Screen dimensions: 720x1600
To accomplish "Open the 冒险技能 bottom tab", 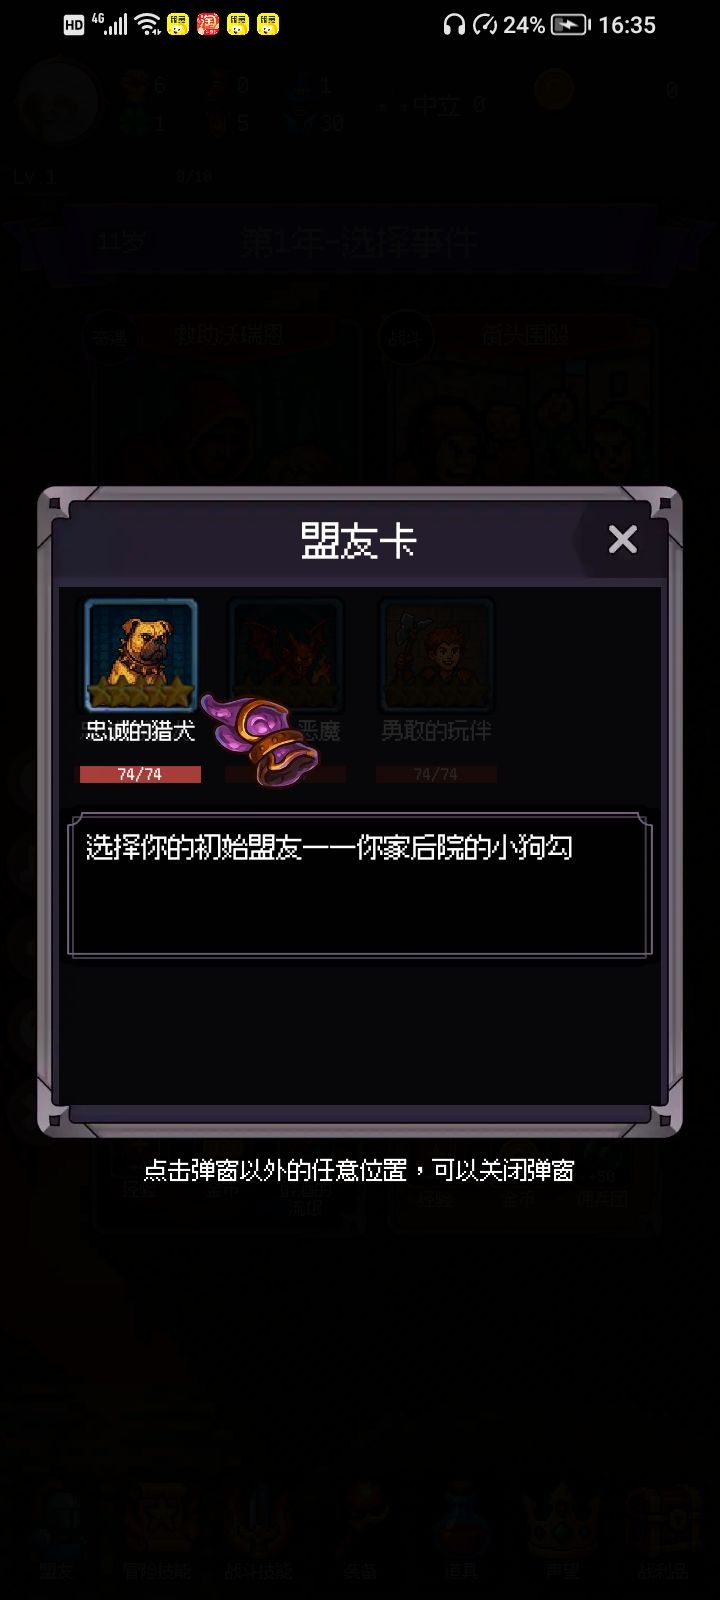I will 157,1530.
